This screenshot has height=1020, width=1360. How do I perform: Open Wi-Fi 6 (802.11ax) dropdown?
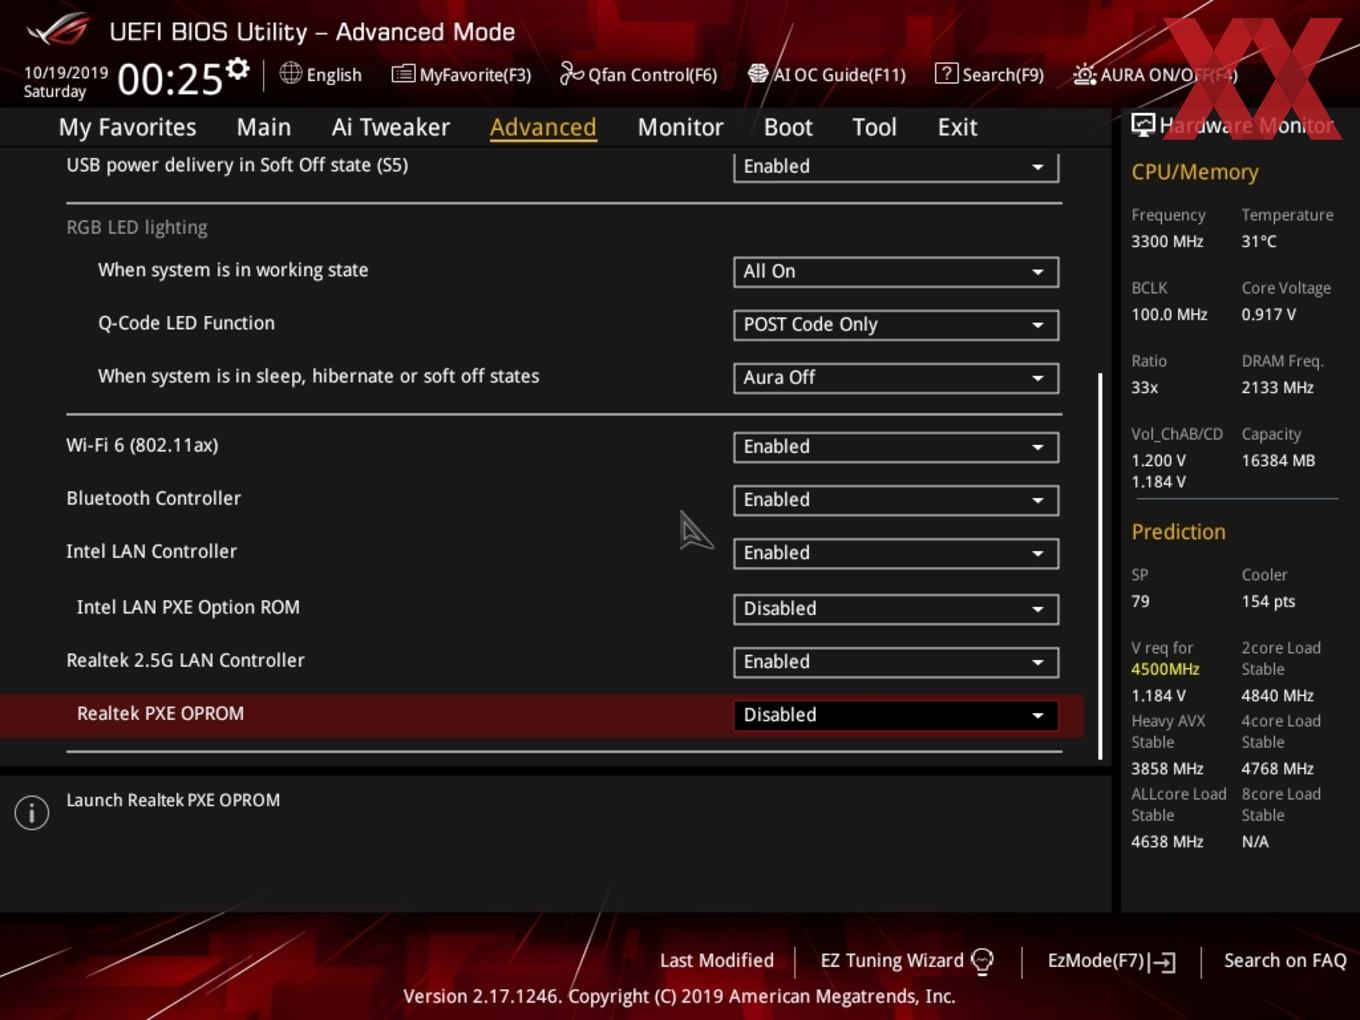click(896, 446)
